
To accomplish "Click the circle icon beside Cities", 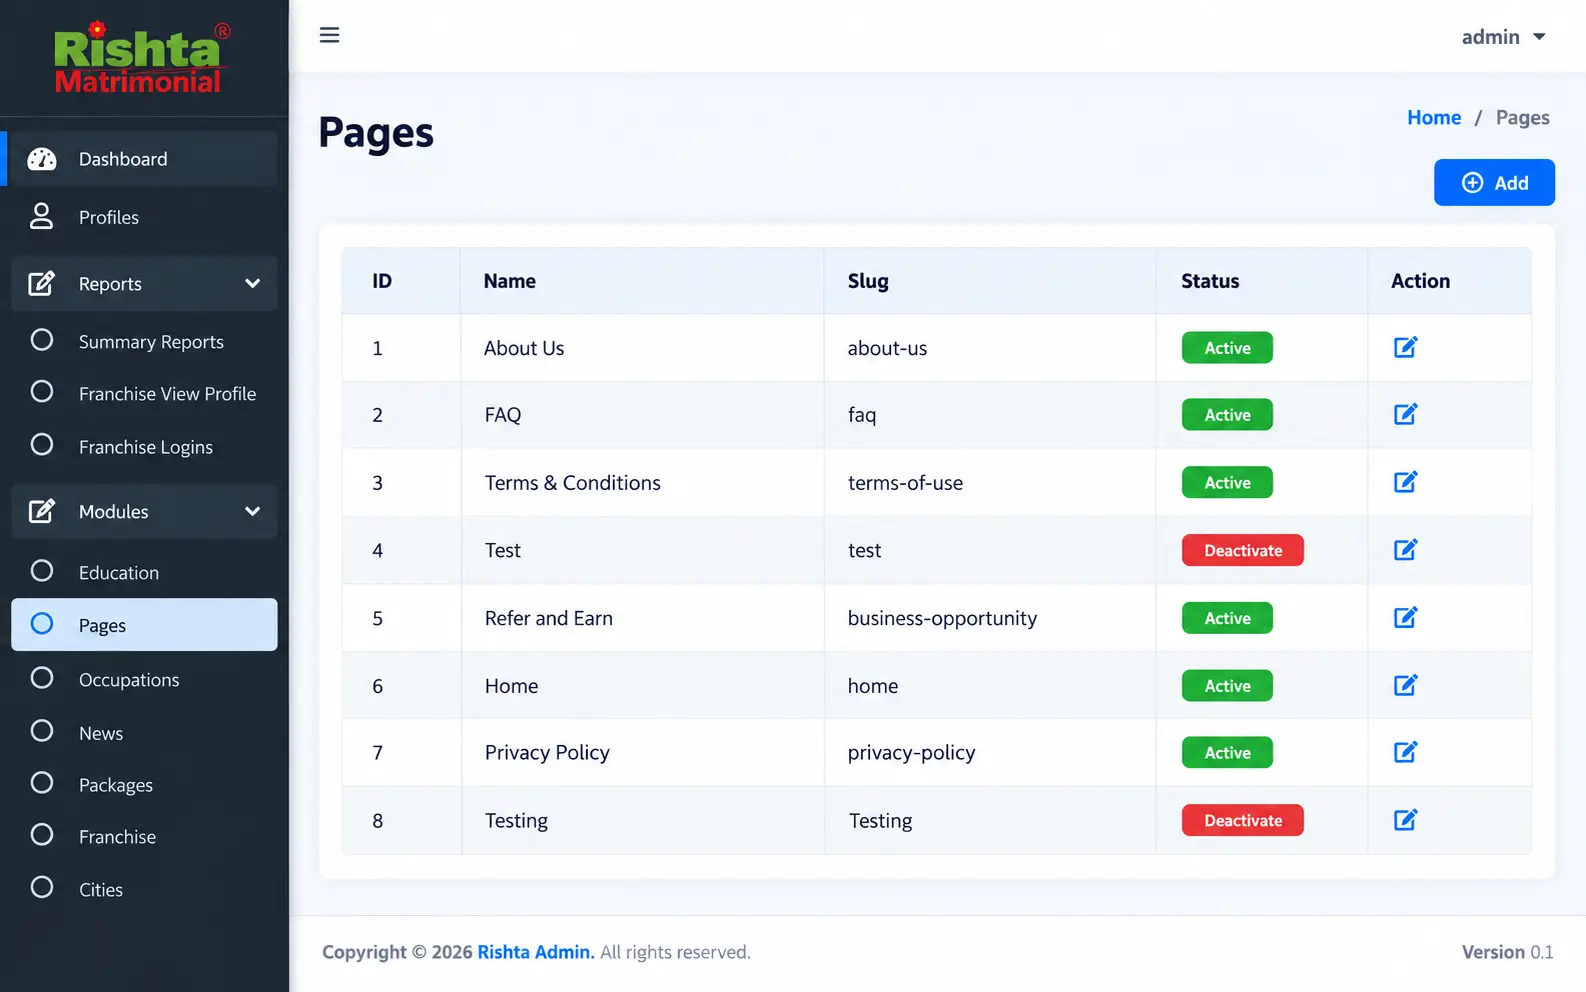I will pos(42,888).
